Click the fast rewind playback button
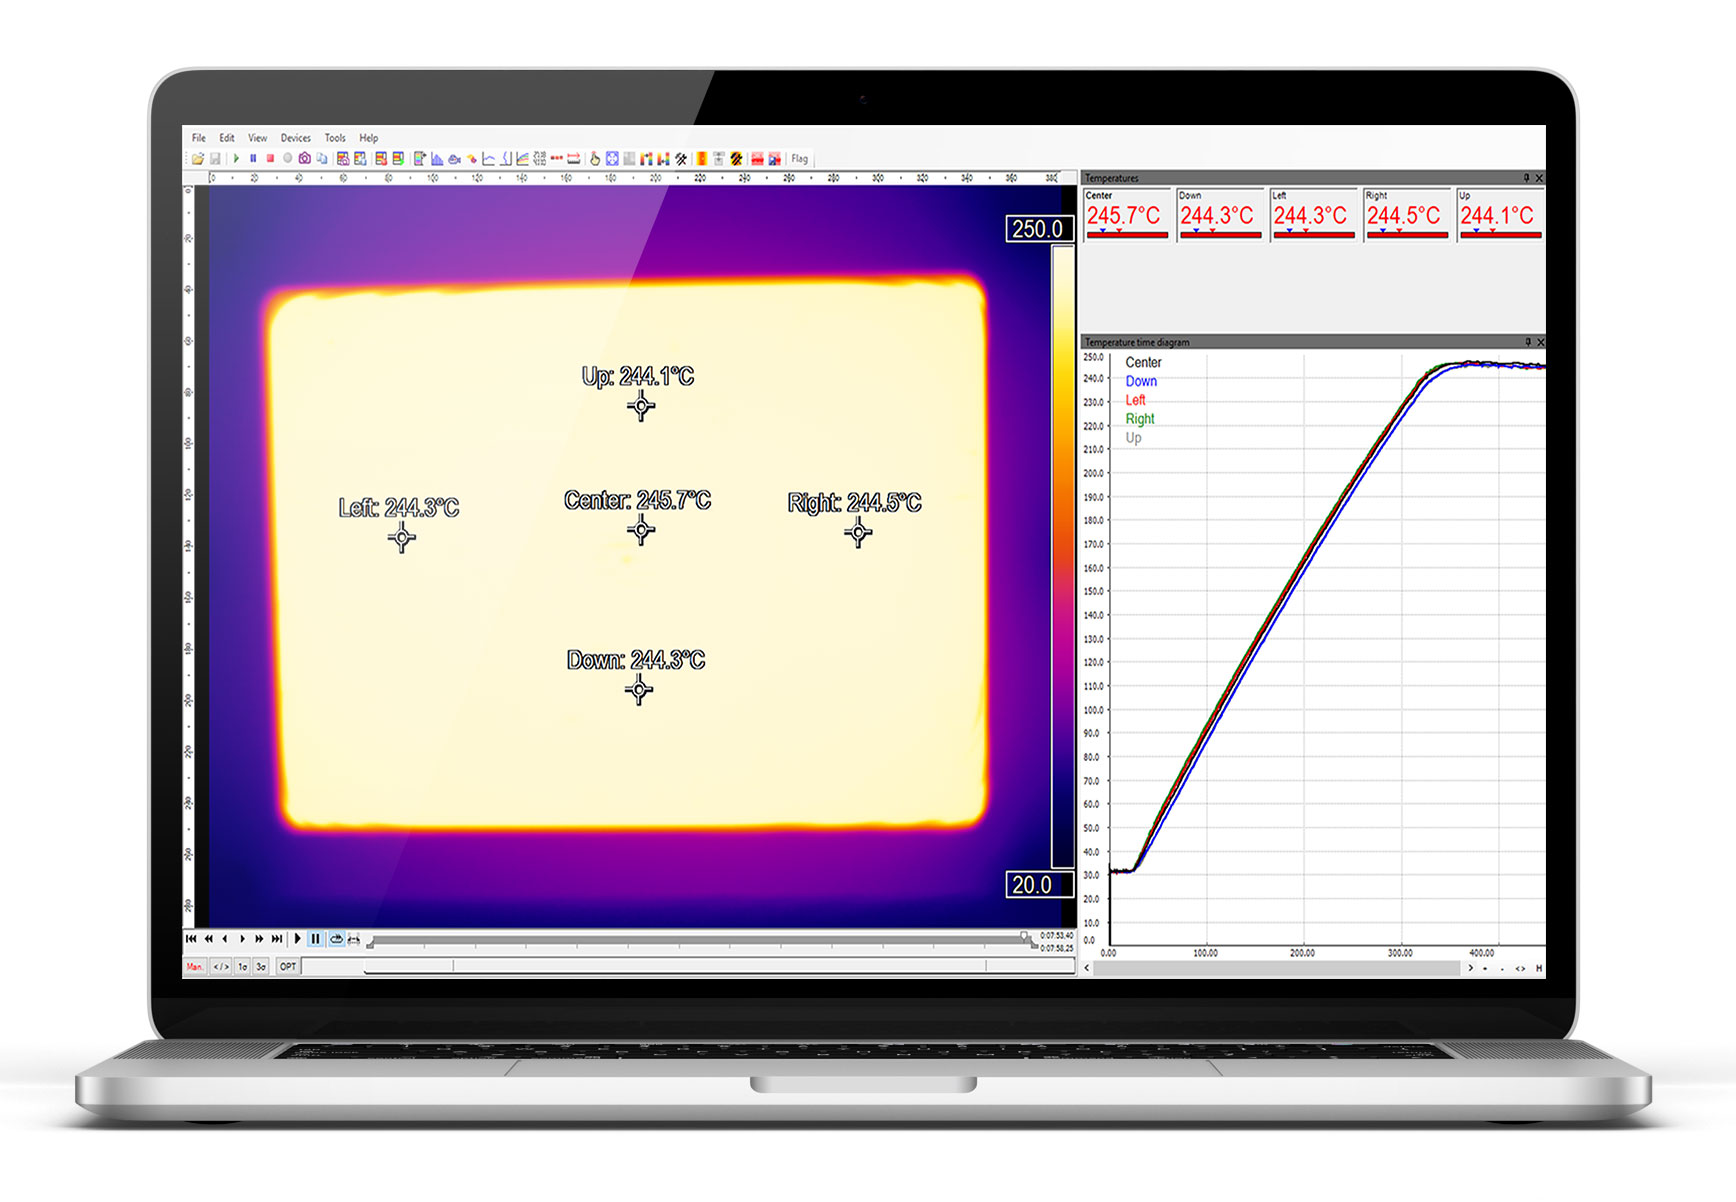Viewport: 1736px width, 1202px height. 209,939
